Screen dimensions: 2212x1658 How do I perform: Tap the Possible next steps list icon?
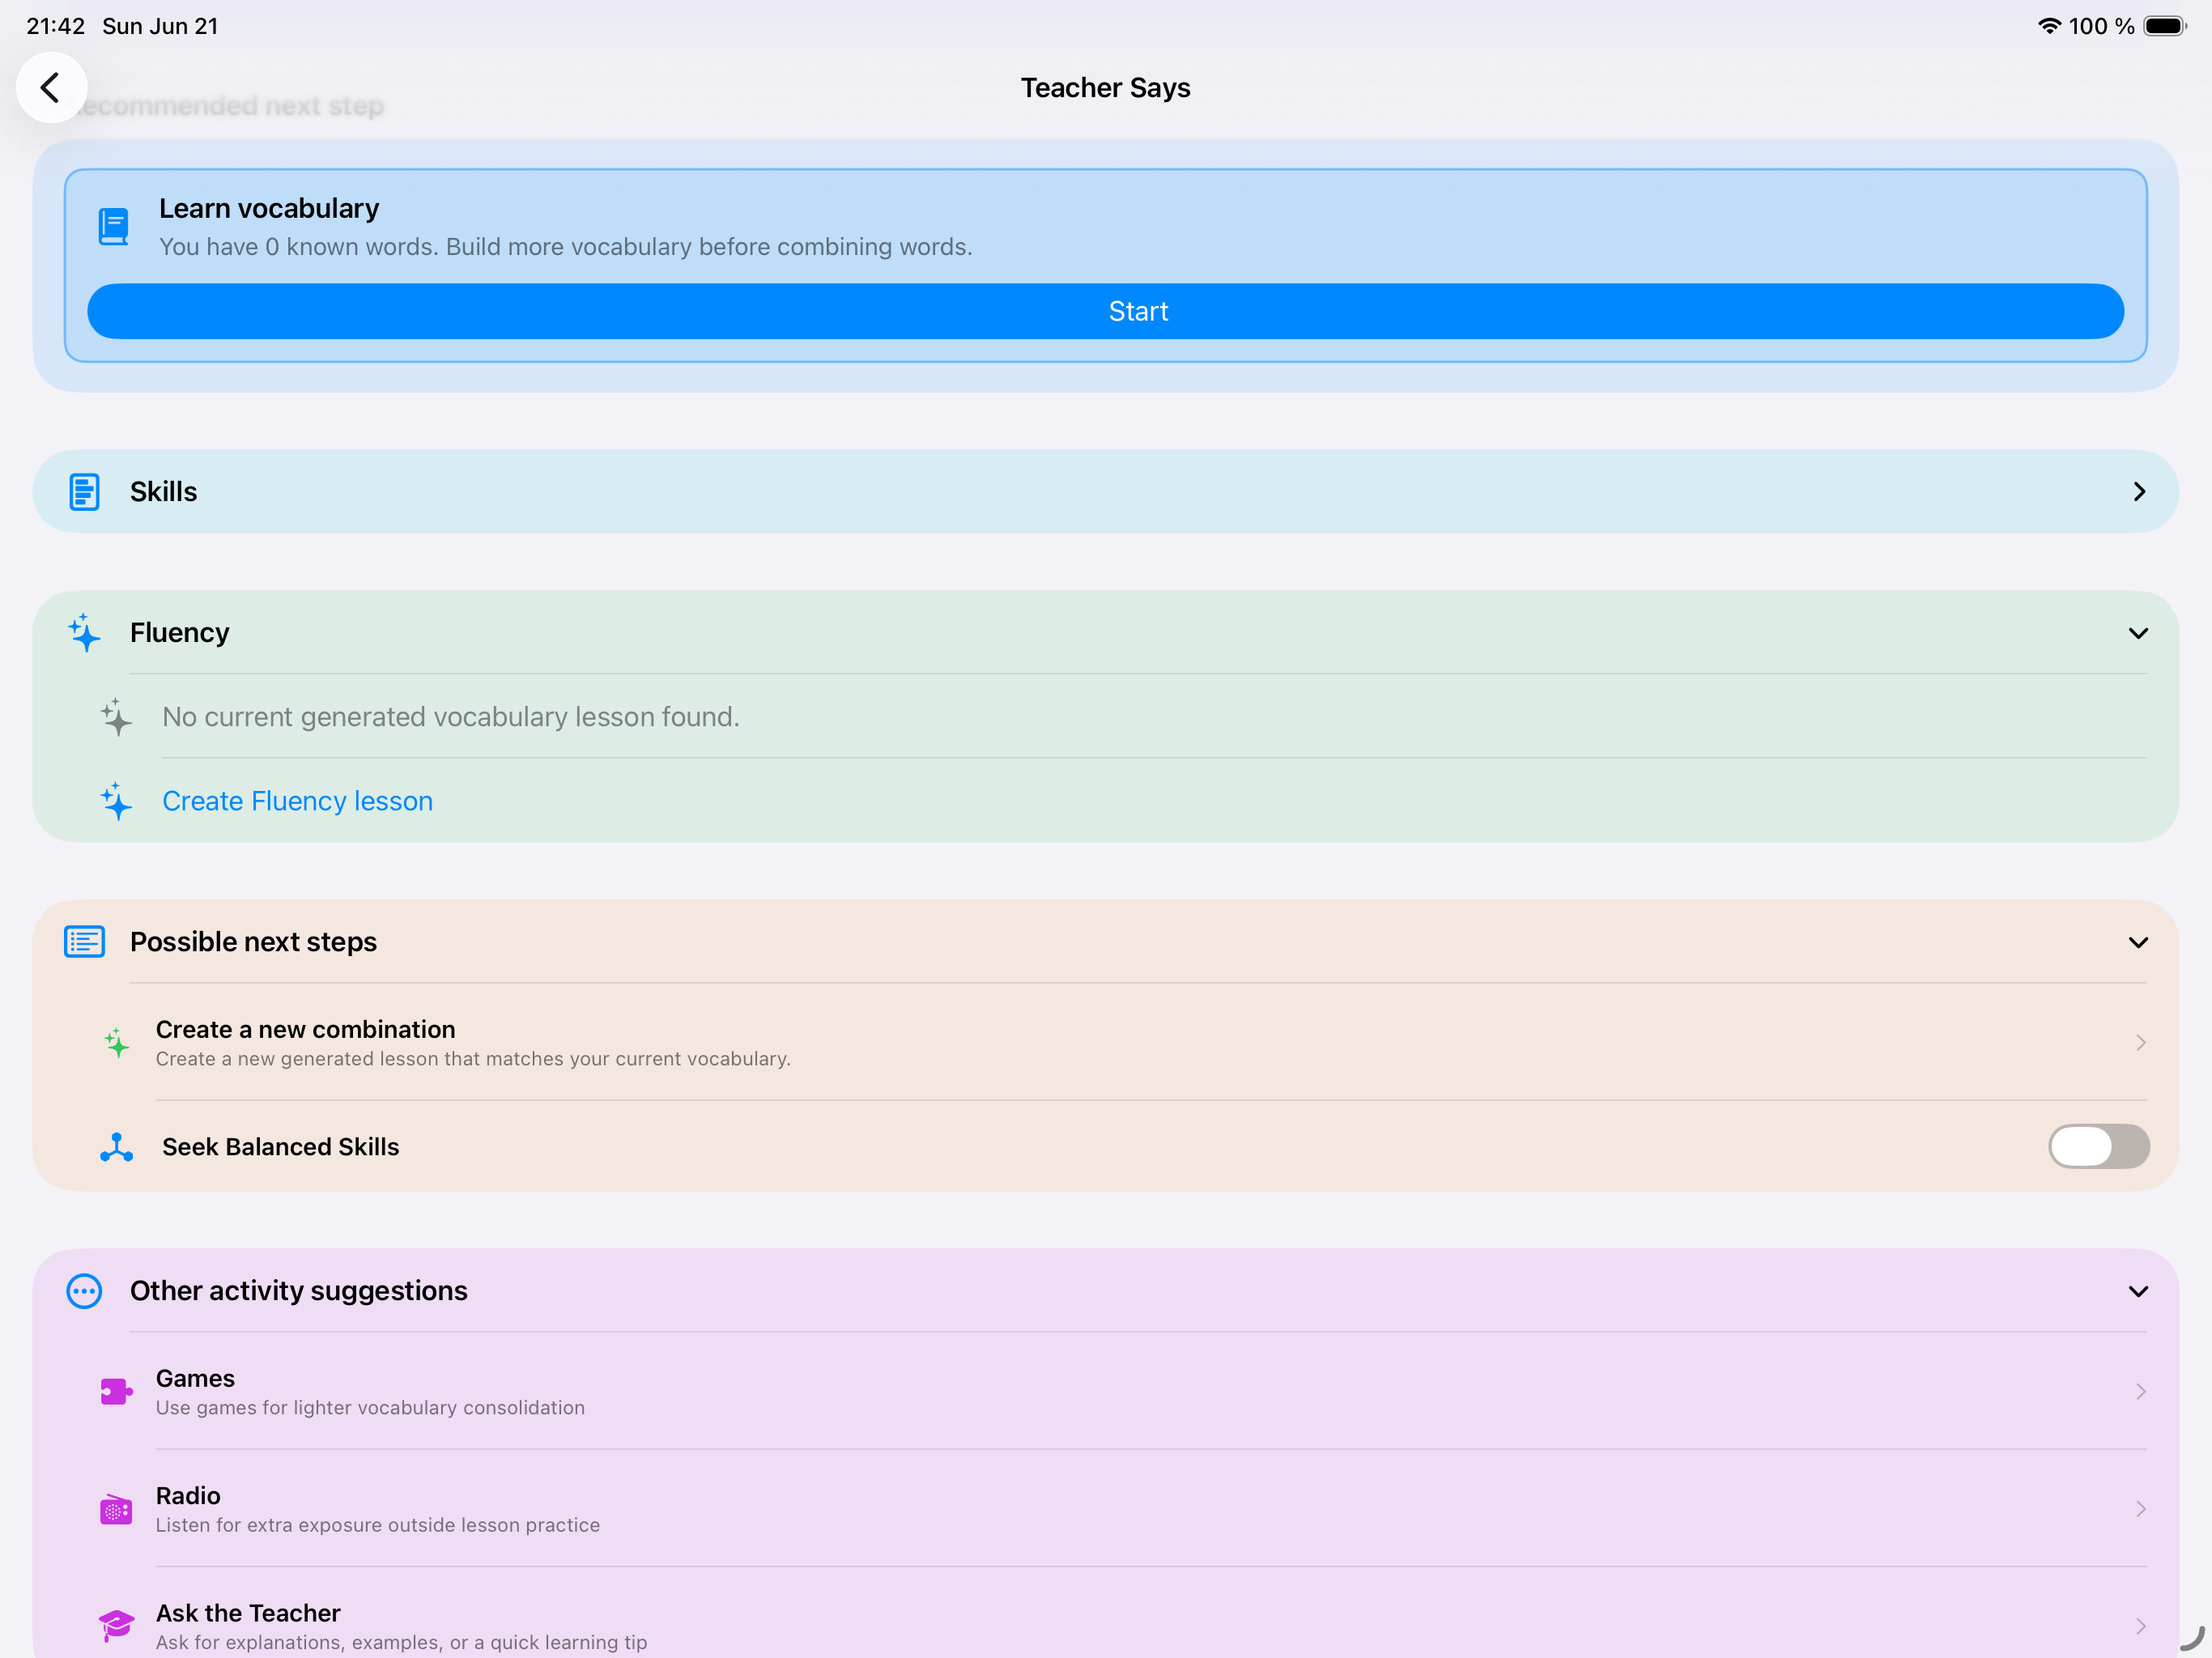84,942
